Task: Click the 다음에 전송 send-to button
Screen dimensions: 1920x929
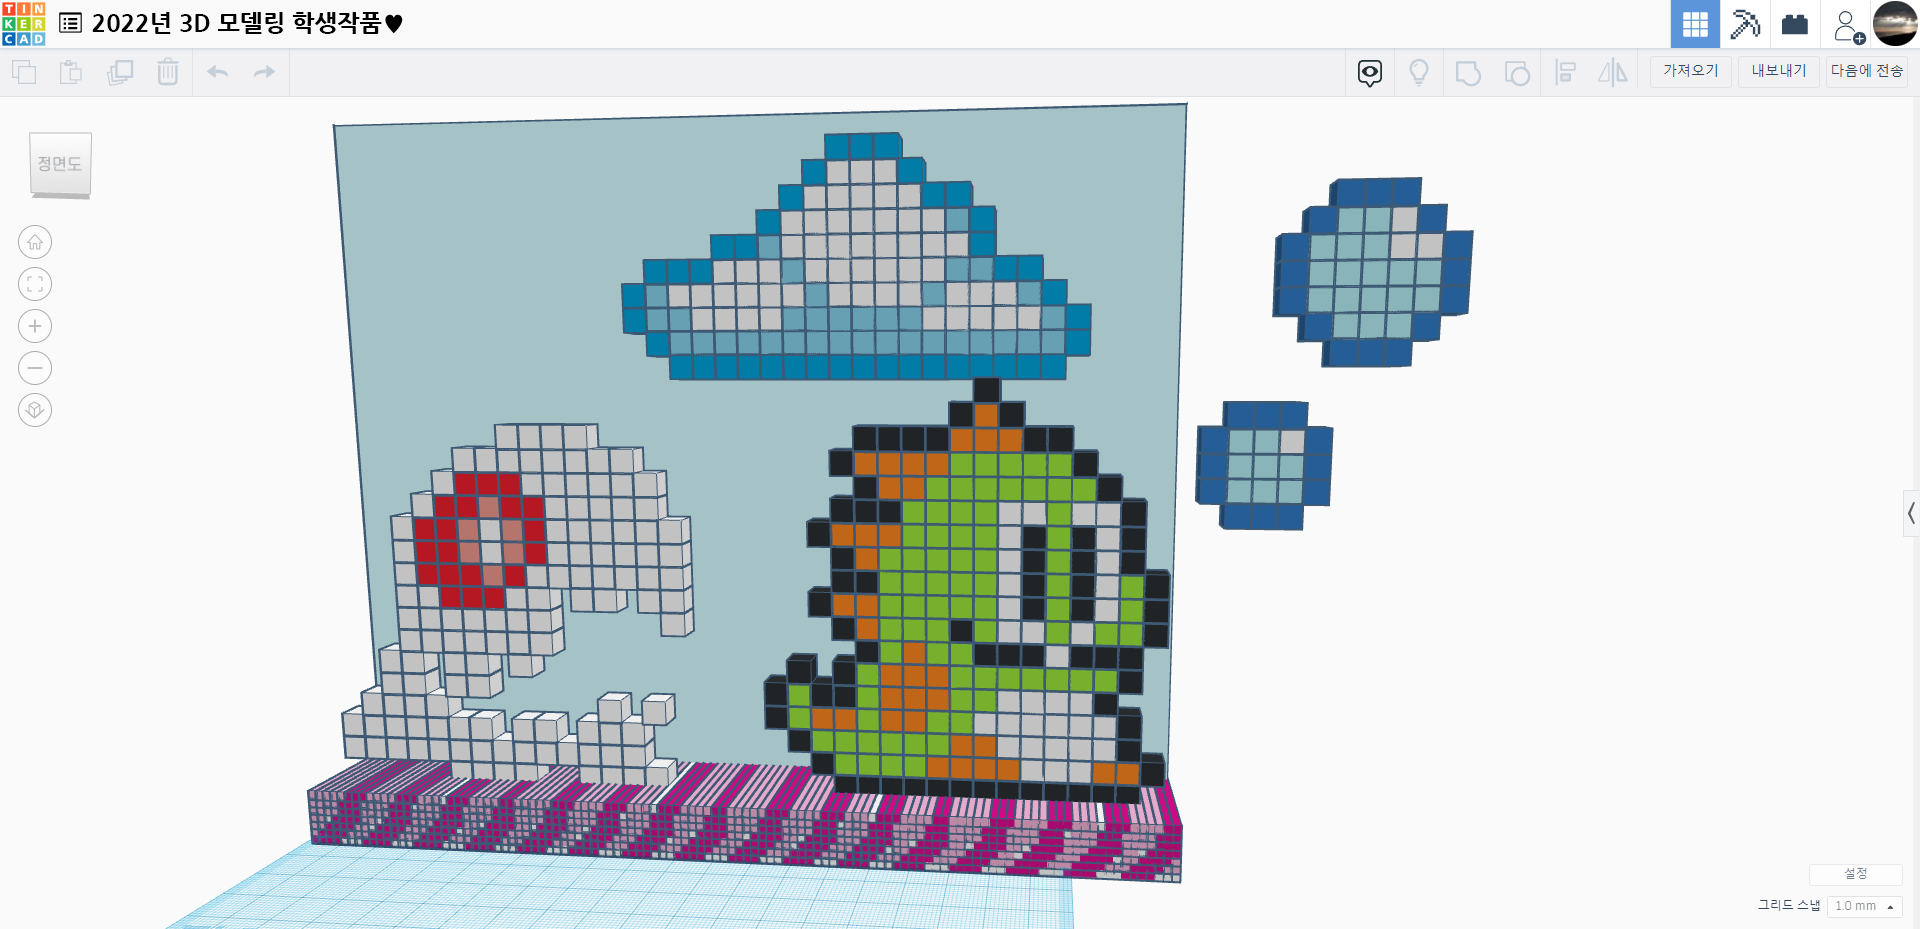Action: click(1867, 71)
